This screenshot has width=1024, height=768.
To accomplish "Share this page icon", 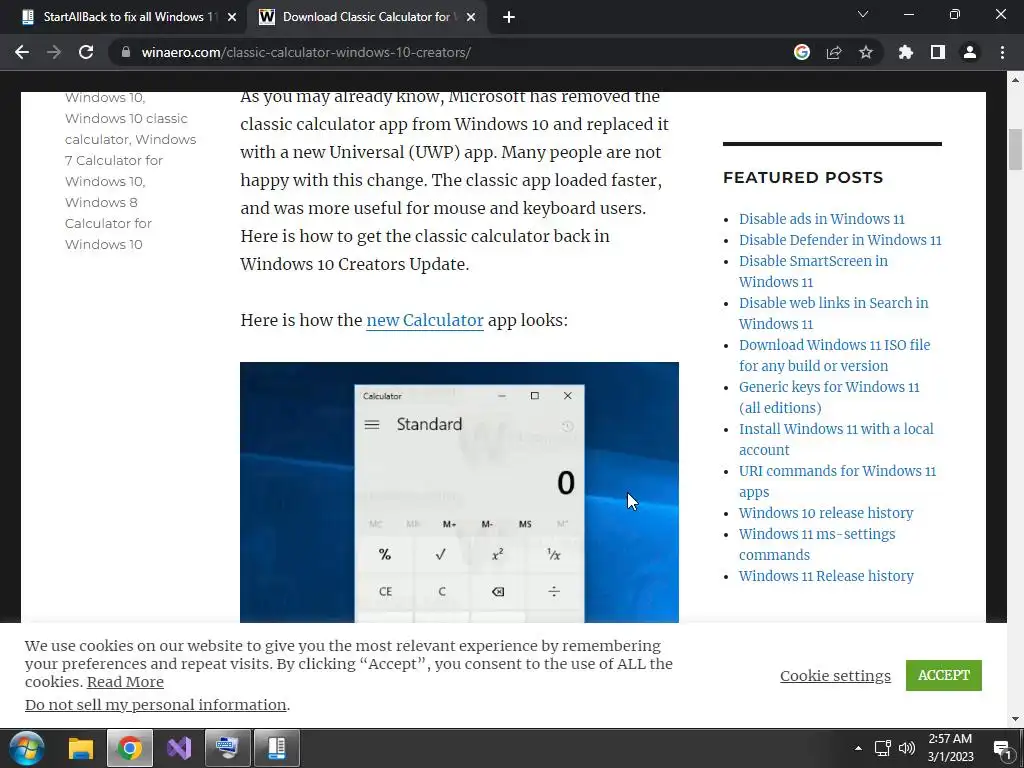I will coord(834,52).
